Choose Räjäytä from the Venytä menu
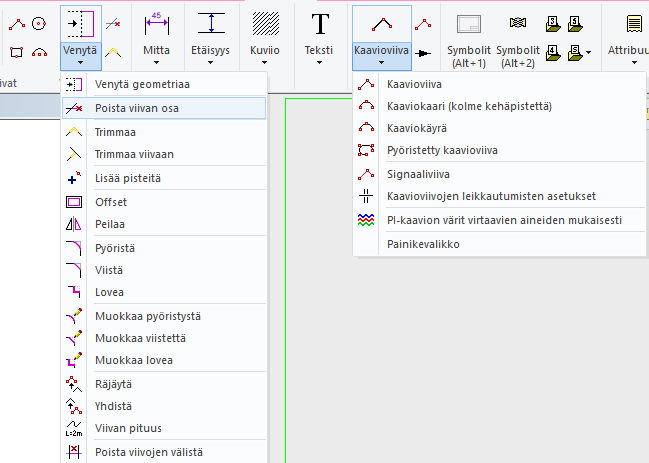Screen dimensions: 649x463 click(114, 383)
